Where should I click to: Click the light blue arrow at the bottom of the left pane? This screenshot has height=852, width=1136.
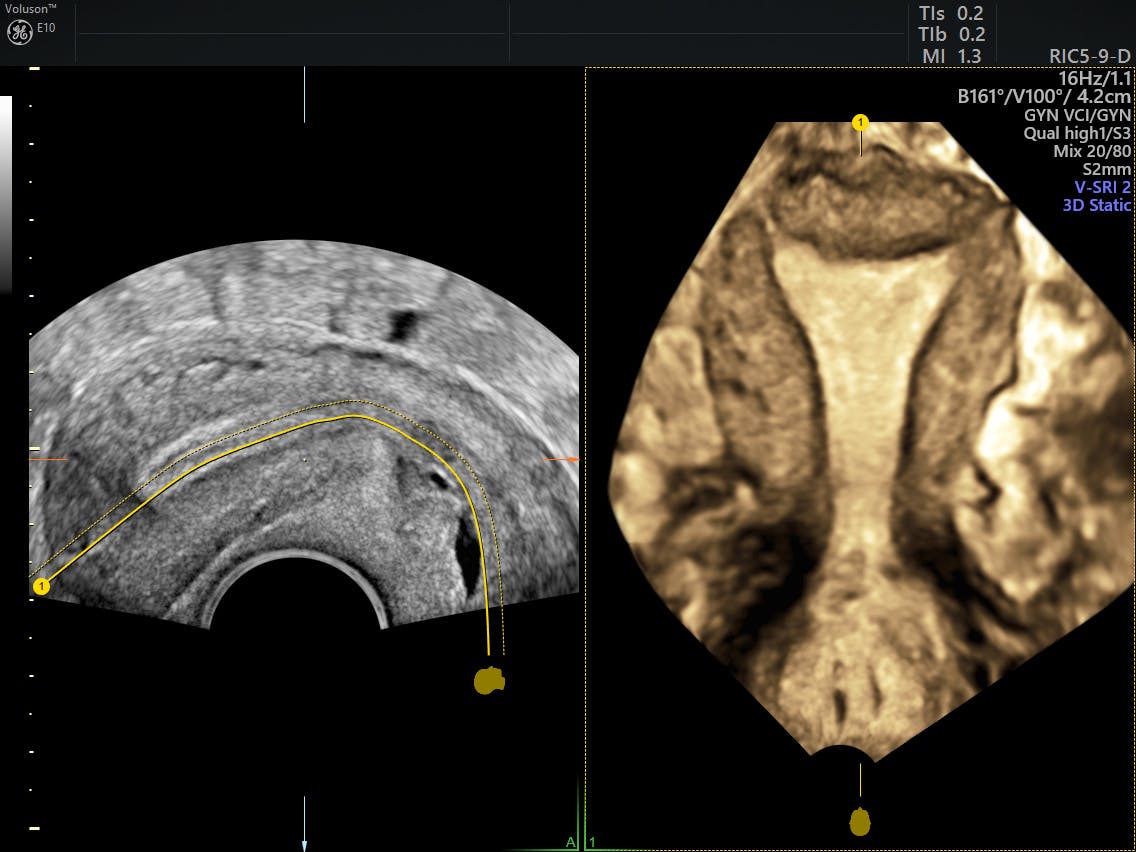pyautogui.click(x=305, y=822)
